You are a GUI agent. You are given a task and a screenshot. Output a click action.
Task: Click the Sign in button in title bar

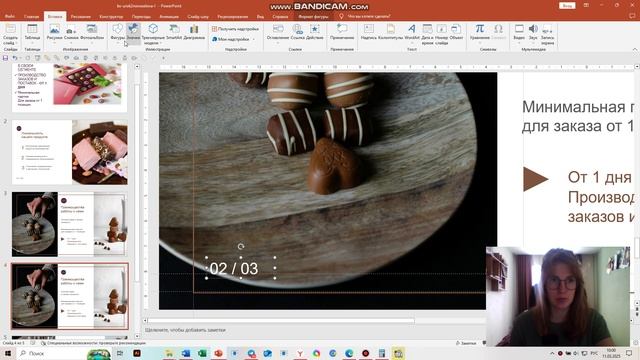[567, 6]
